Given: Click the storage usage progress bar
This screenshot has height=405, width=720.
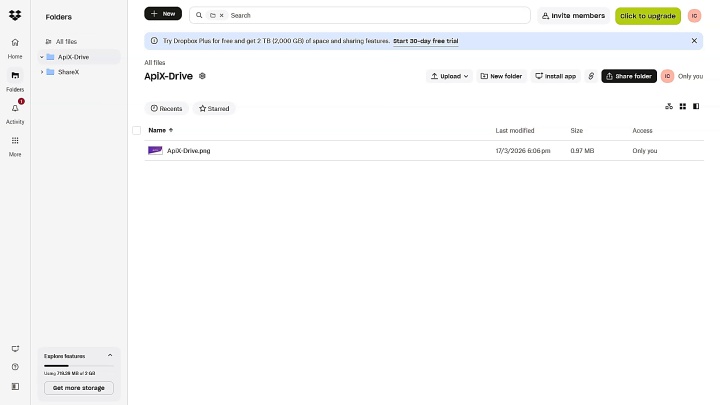Looking at the screenshot, I should (x=79, y=366).
